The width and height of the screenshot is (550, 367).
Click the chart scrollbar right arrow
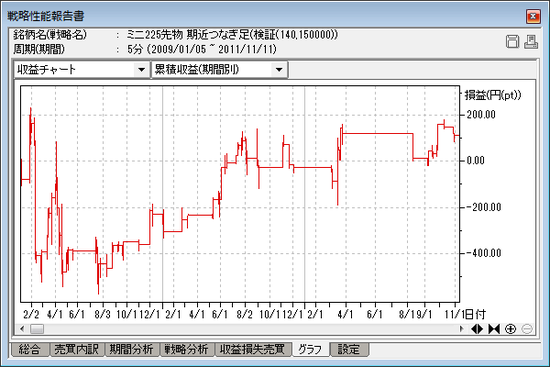pos(462,329)
